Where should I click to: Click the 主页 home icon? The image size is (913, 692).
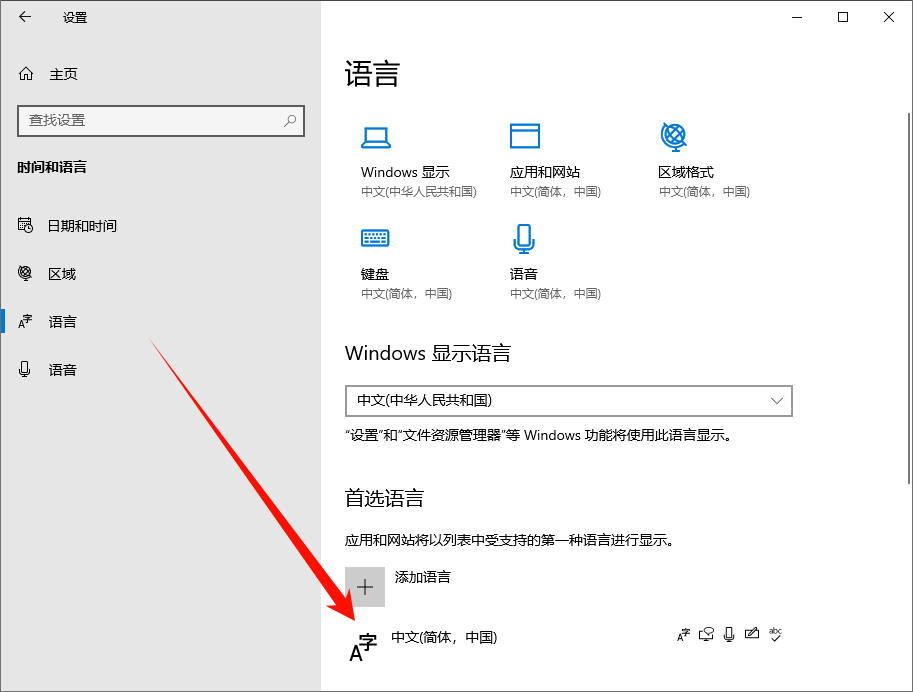[x=26, y=74]
